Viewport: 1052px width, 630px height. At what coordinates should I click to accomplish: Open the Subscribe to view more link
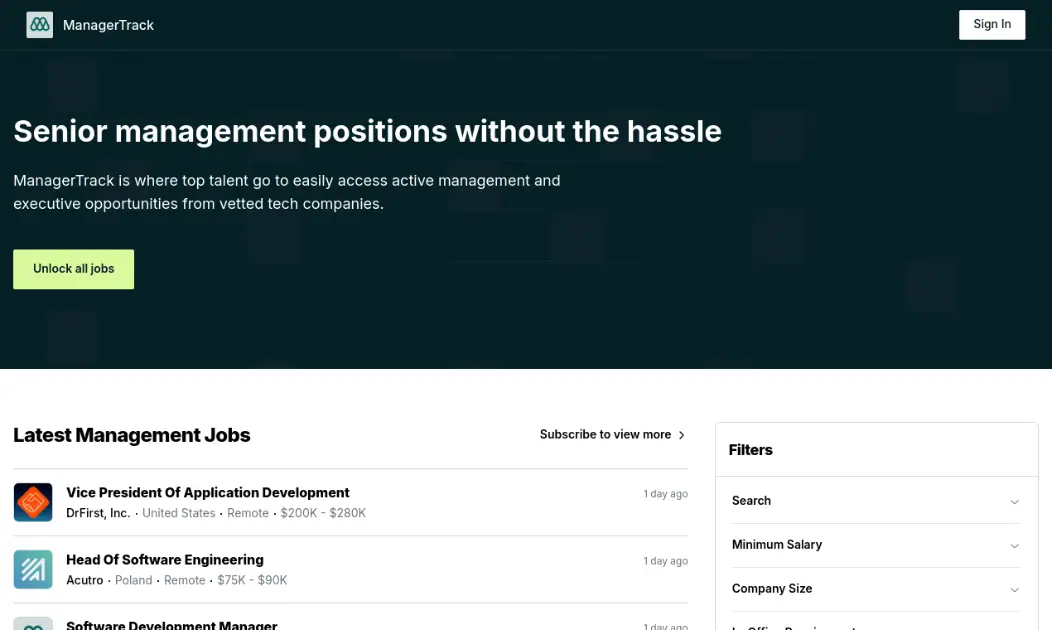(x=604, y=434)
